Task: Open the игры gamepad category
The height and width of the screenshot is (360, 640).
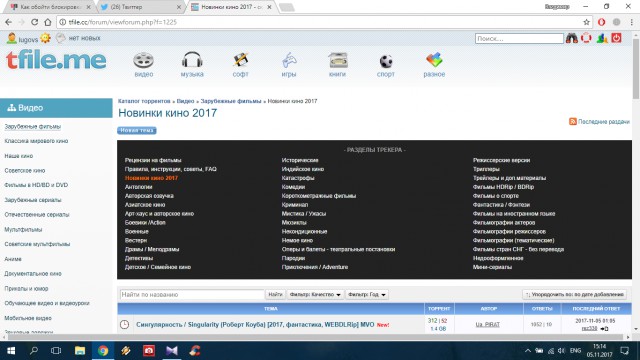Action: pyautogui.click(x=289, y=64)
